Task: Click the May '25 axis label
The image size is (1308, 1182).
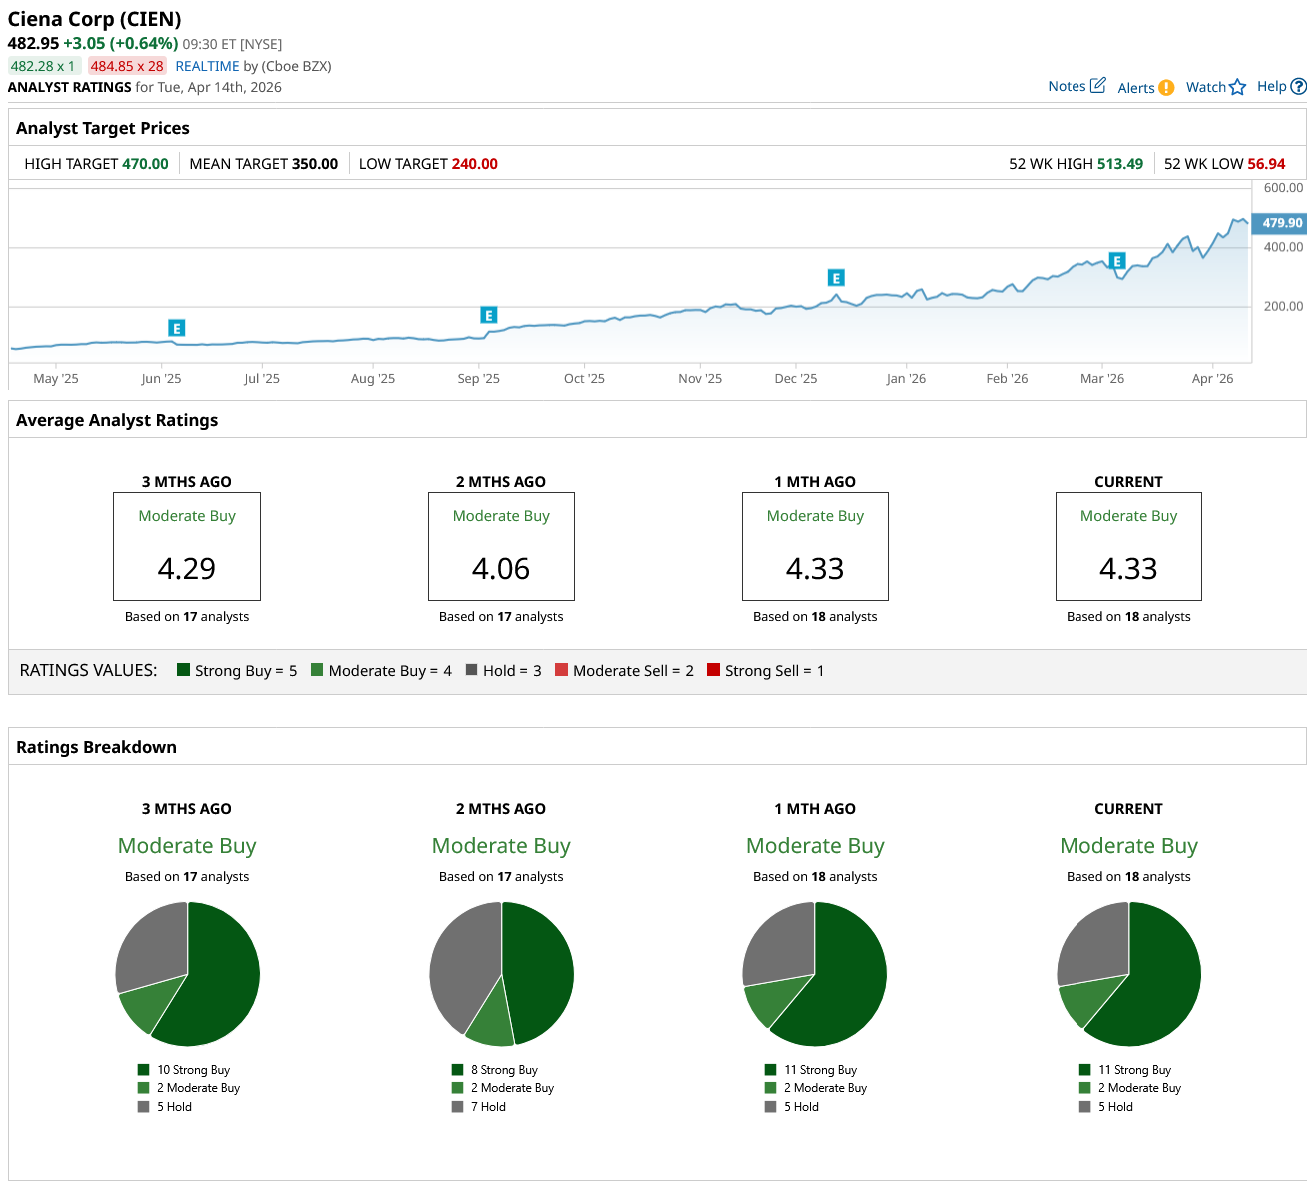Action: pos(56,378)
